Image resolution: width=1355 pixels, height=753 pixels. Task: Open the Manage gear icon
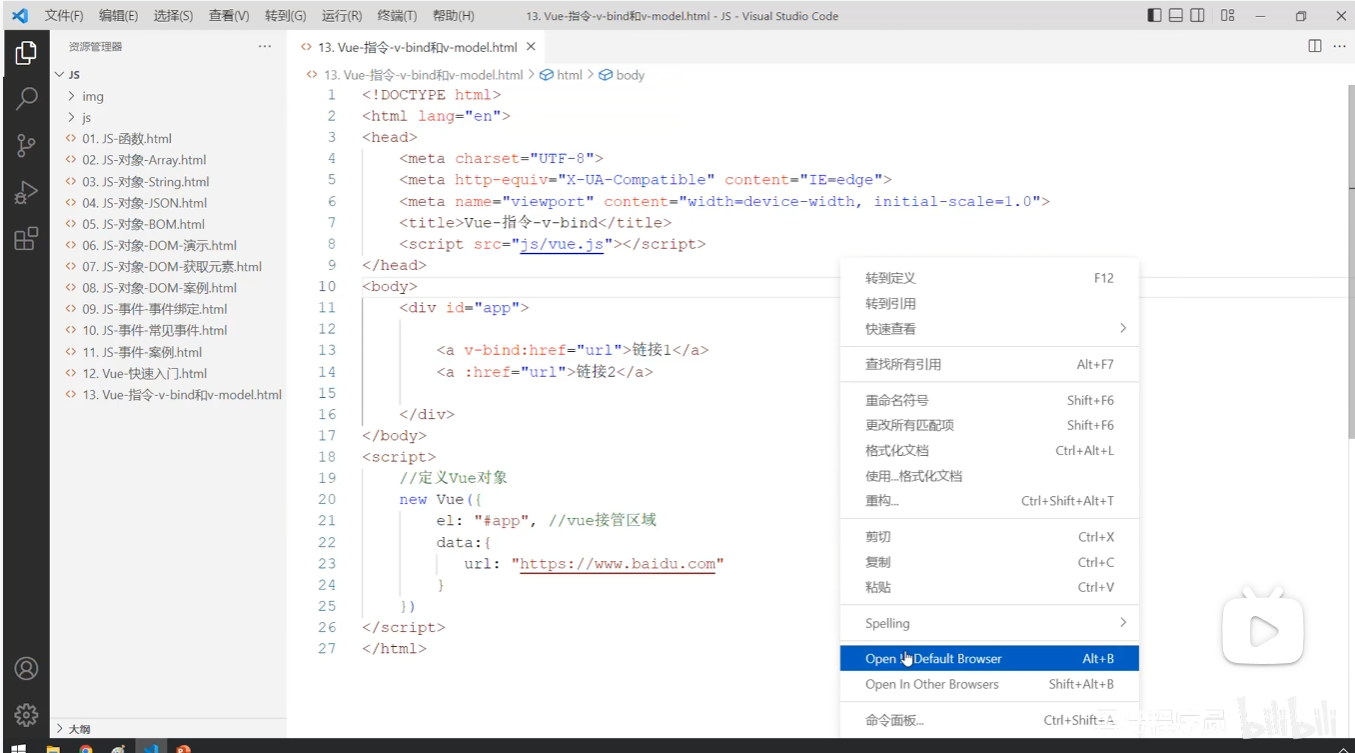pyautogui.click(x=26, y=715)
